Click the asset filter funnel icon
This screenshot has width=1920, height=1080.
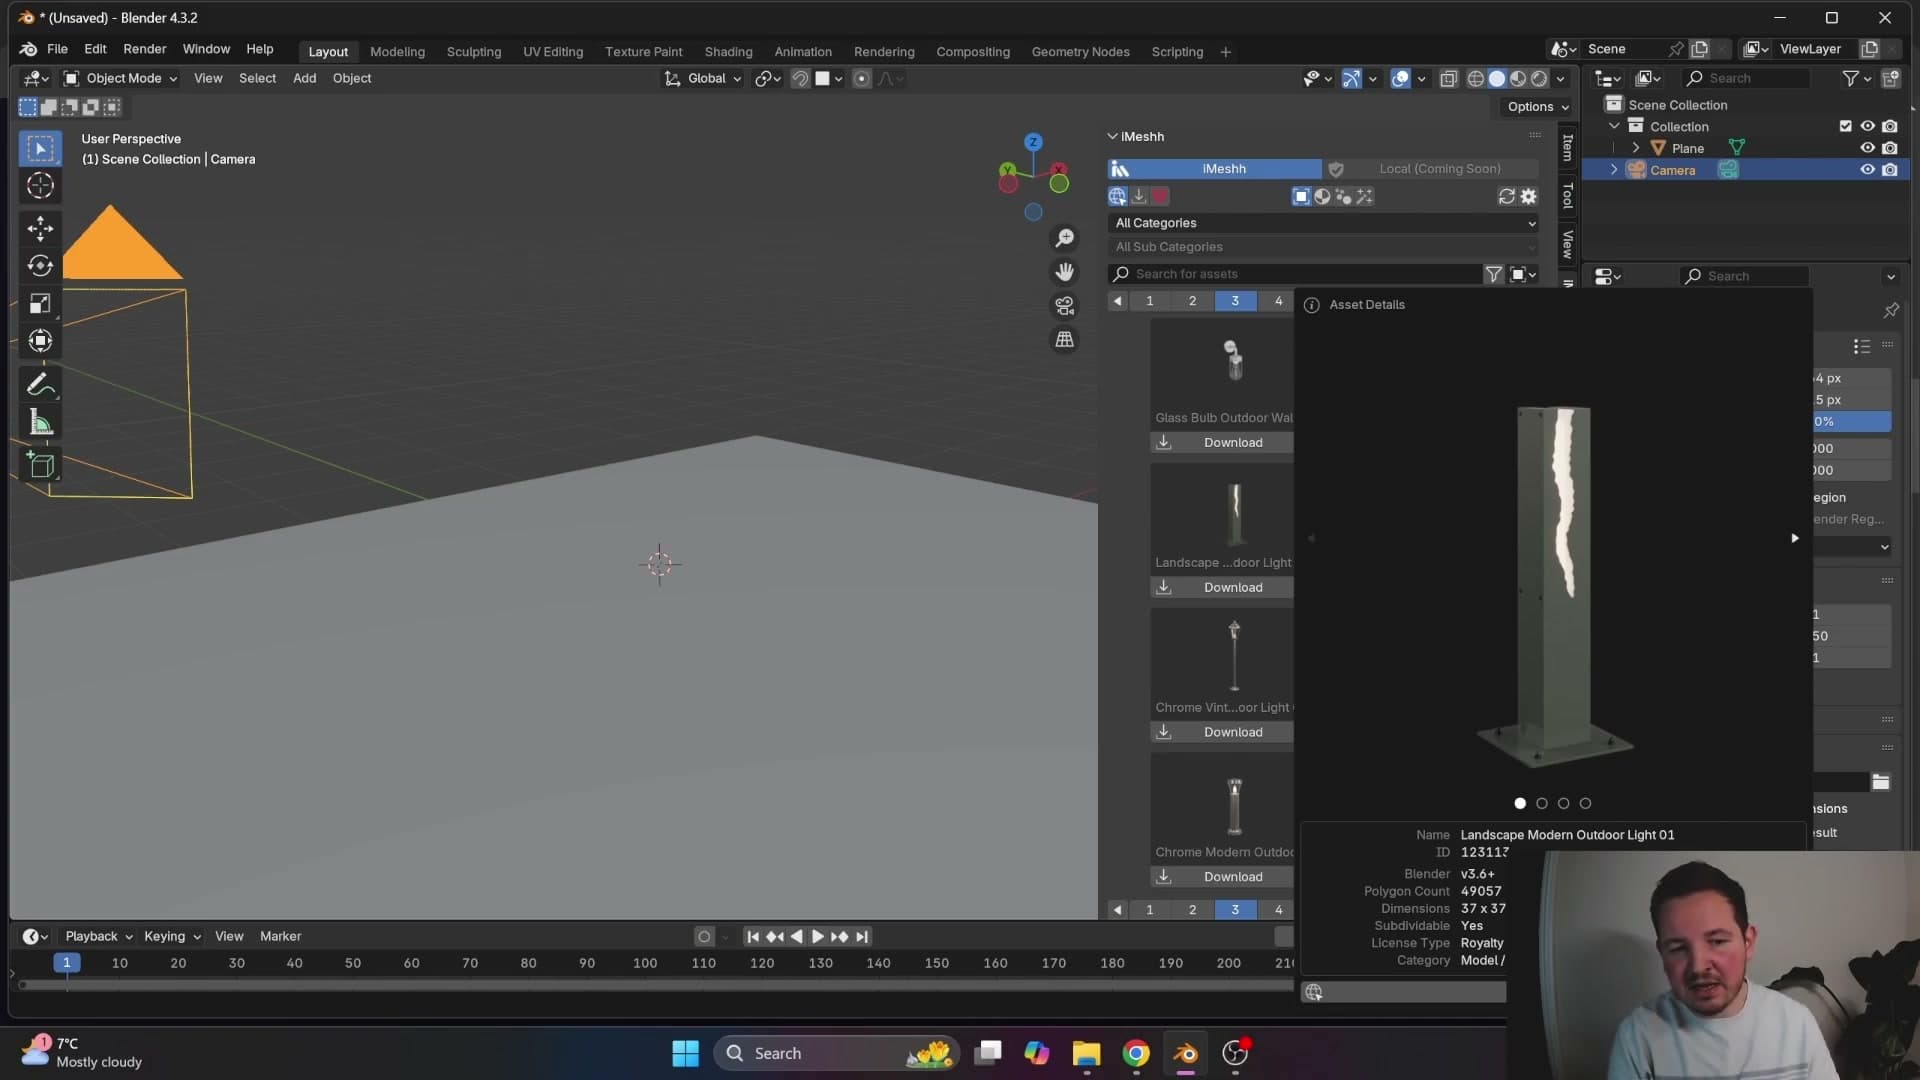click(1494, 274)
